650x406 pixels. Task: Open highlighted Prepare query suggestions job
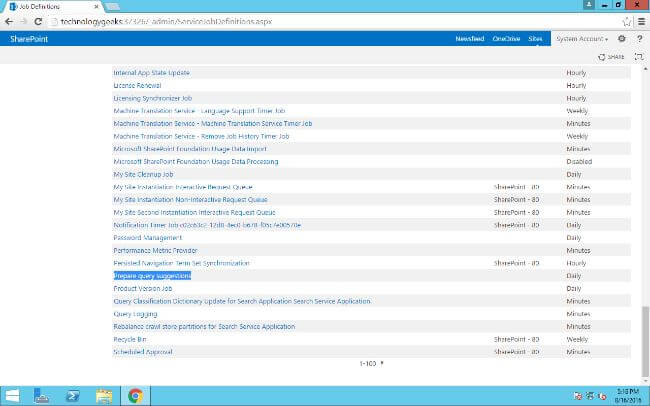point(152,276)
